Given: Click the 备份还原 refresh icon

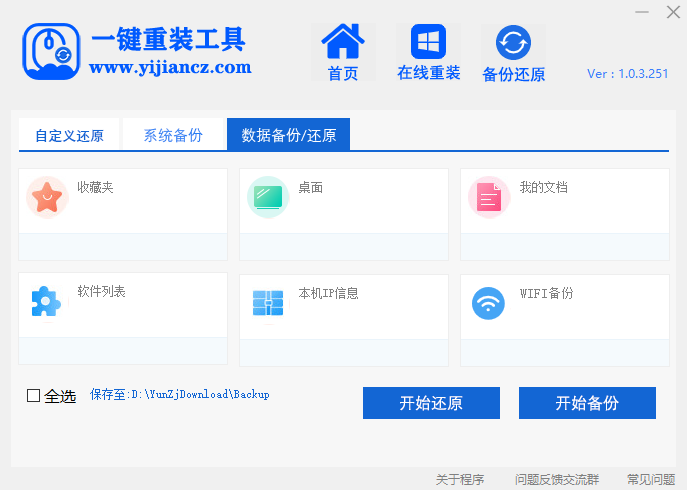Looking at the screenshot, I should coord(513,43).
